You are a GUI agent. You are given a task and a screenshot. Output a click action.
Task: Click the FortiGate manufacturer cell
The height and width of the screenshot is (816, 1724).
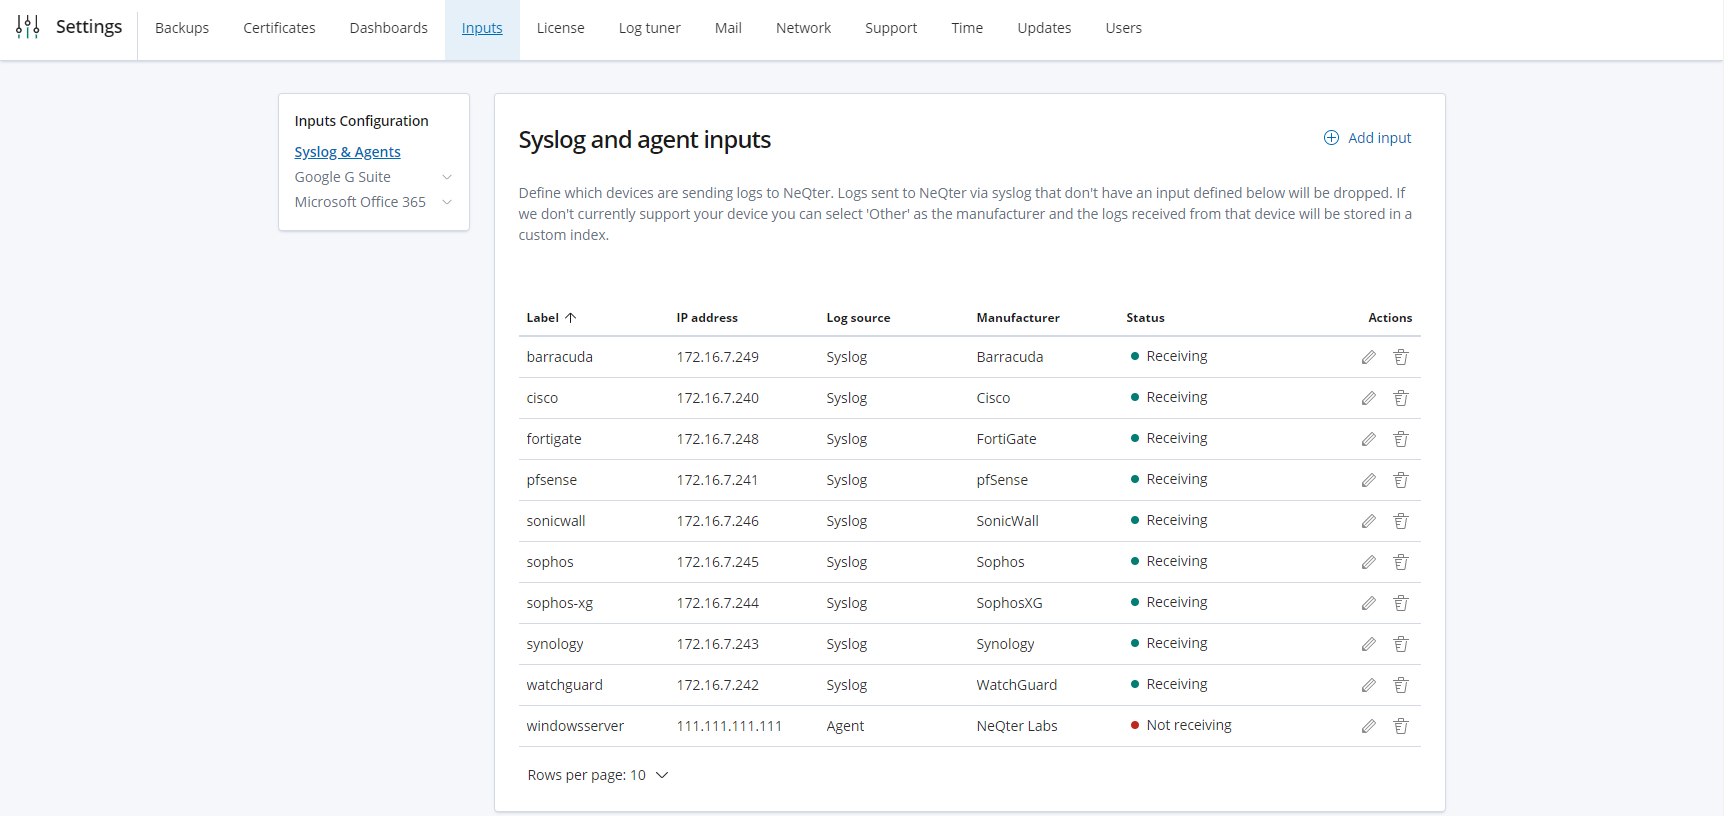click(x=1006, y=439)
